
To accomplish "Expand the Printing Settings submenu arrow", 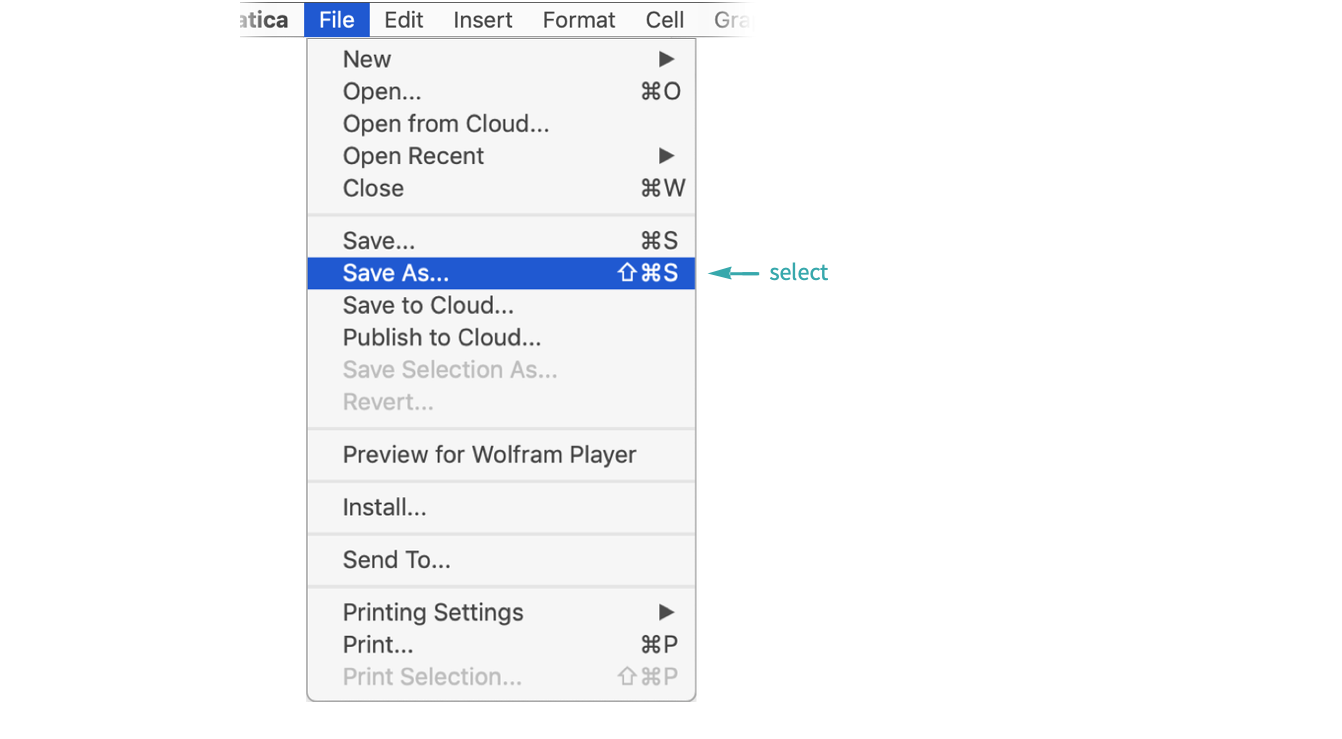I will [666, 612].
